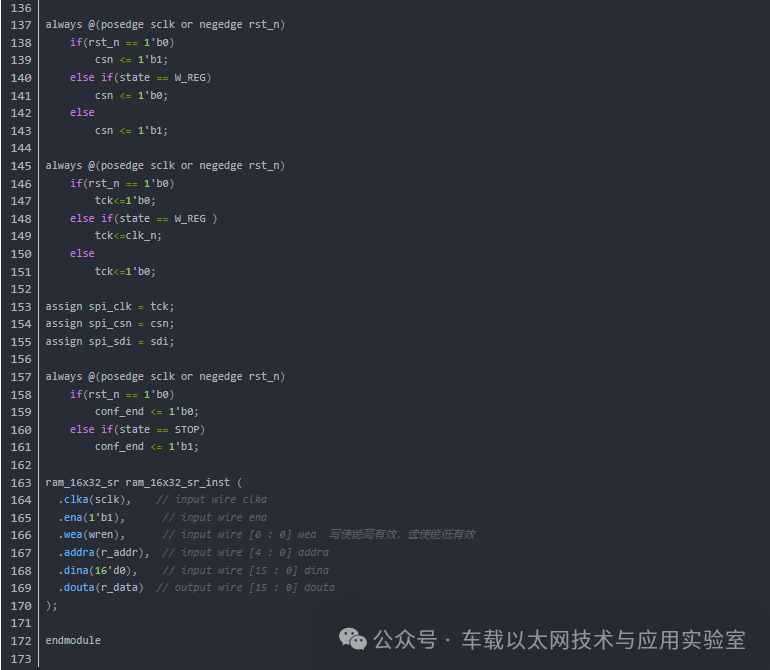Image resolution: width=770 pixels, height=670 pixels.
Task: Click 'else if(state == STOP)' line
Action: [x=138, y=429]
